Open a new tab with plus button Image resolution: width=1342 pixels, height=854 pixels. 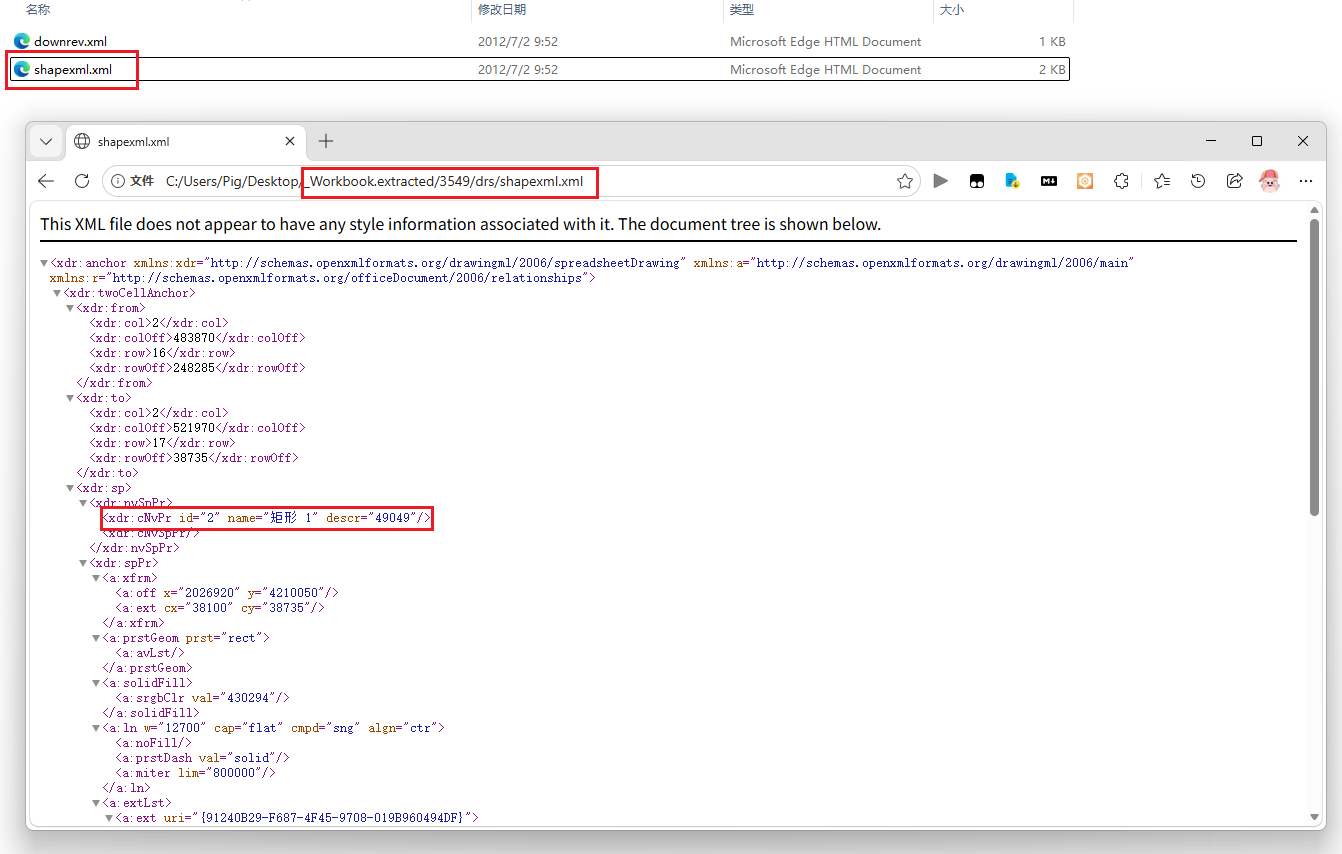click(x=325, y=142)
